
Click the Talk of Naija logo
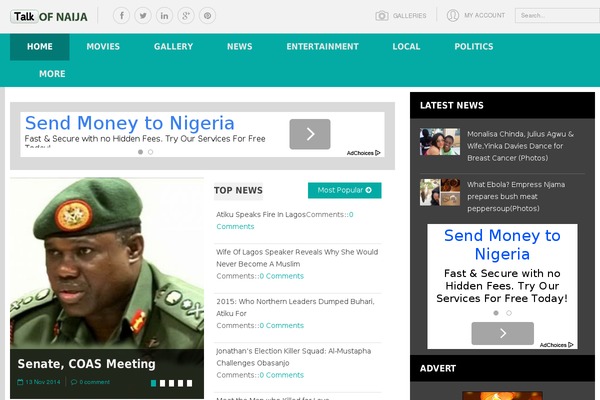(x=49, y=16)
